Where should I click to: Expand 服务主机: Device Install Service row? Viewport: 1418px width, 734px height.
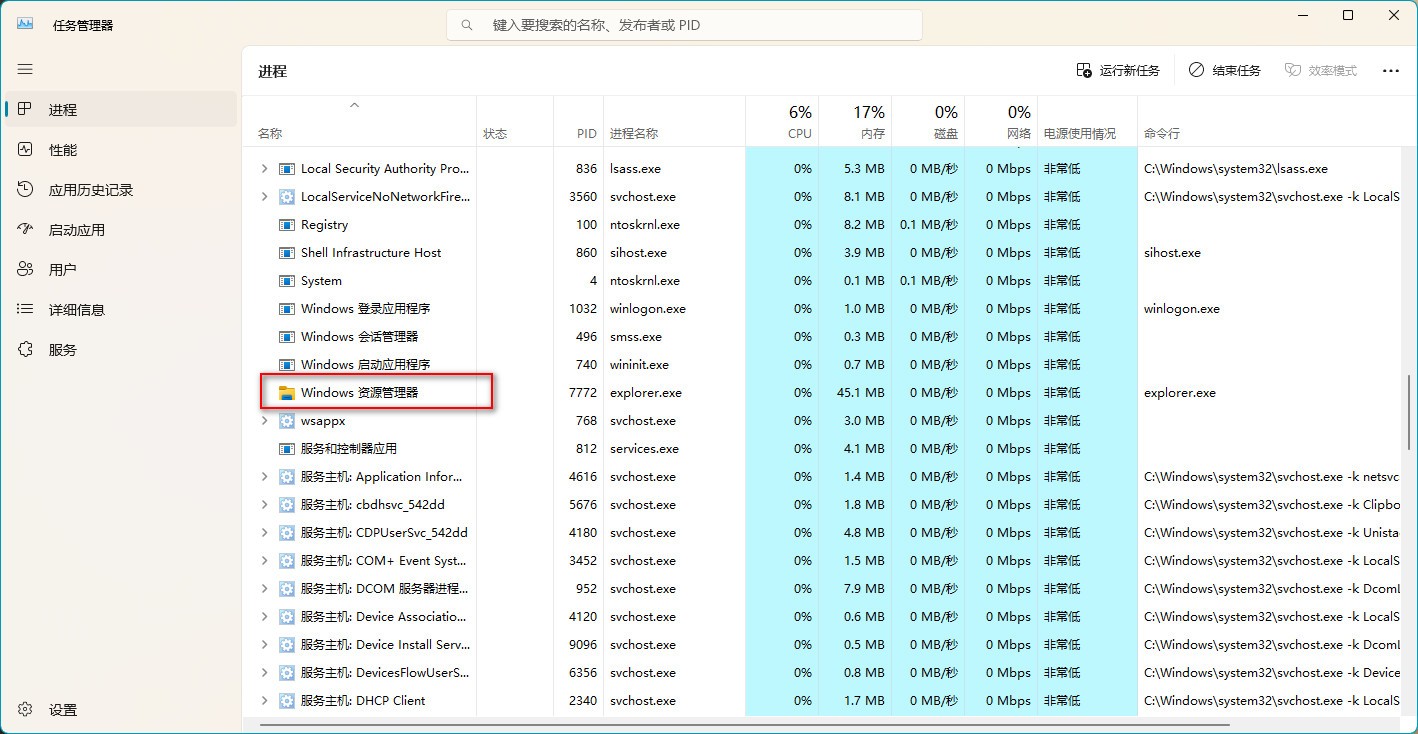(x=264, y=645)
